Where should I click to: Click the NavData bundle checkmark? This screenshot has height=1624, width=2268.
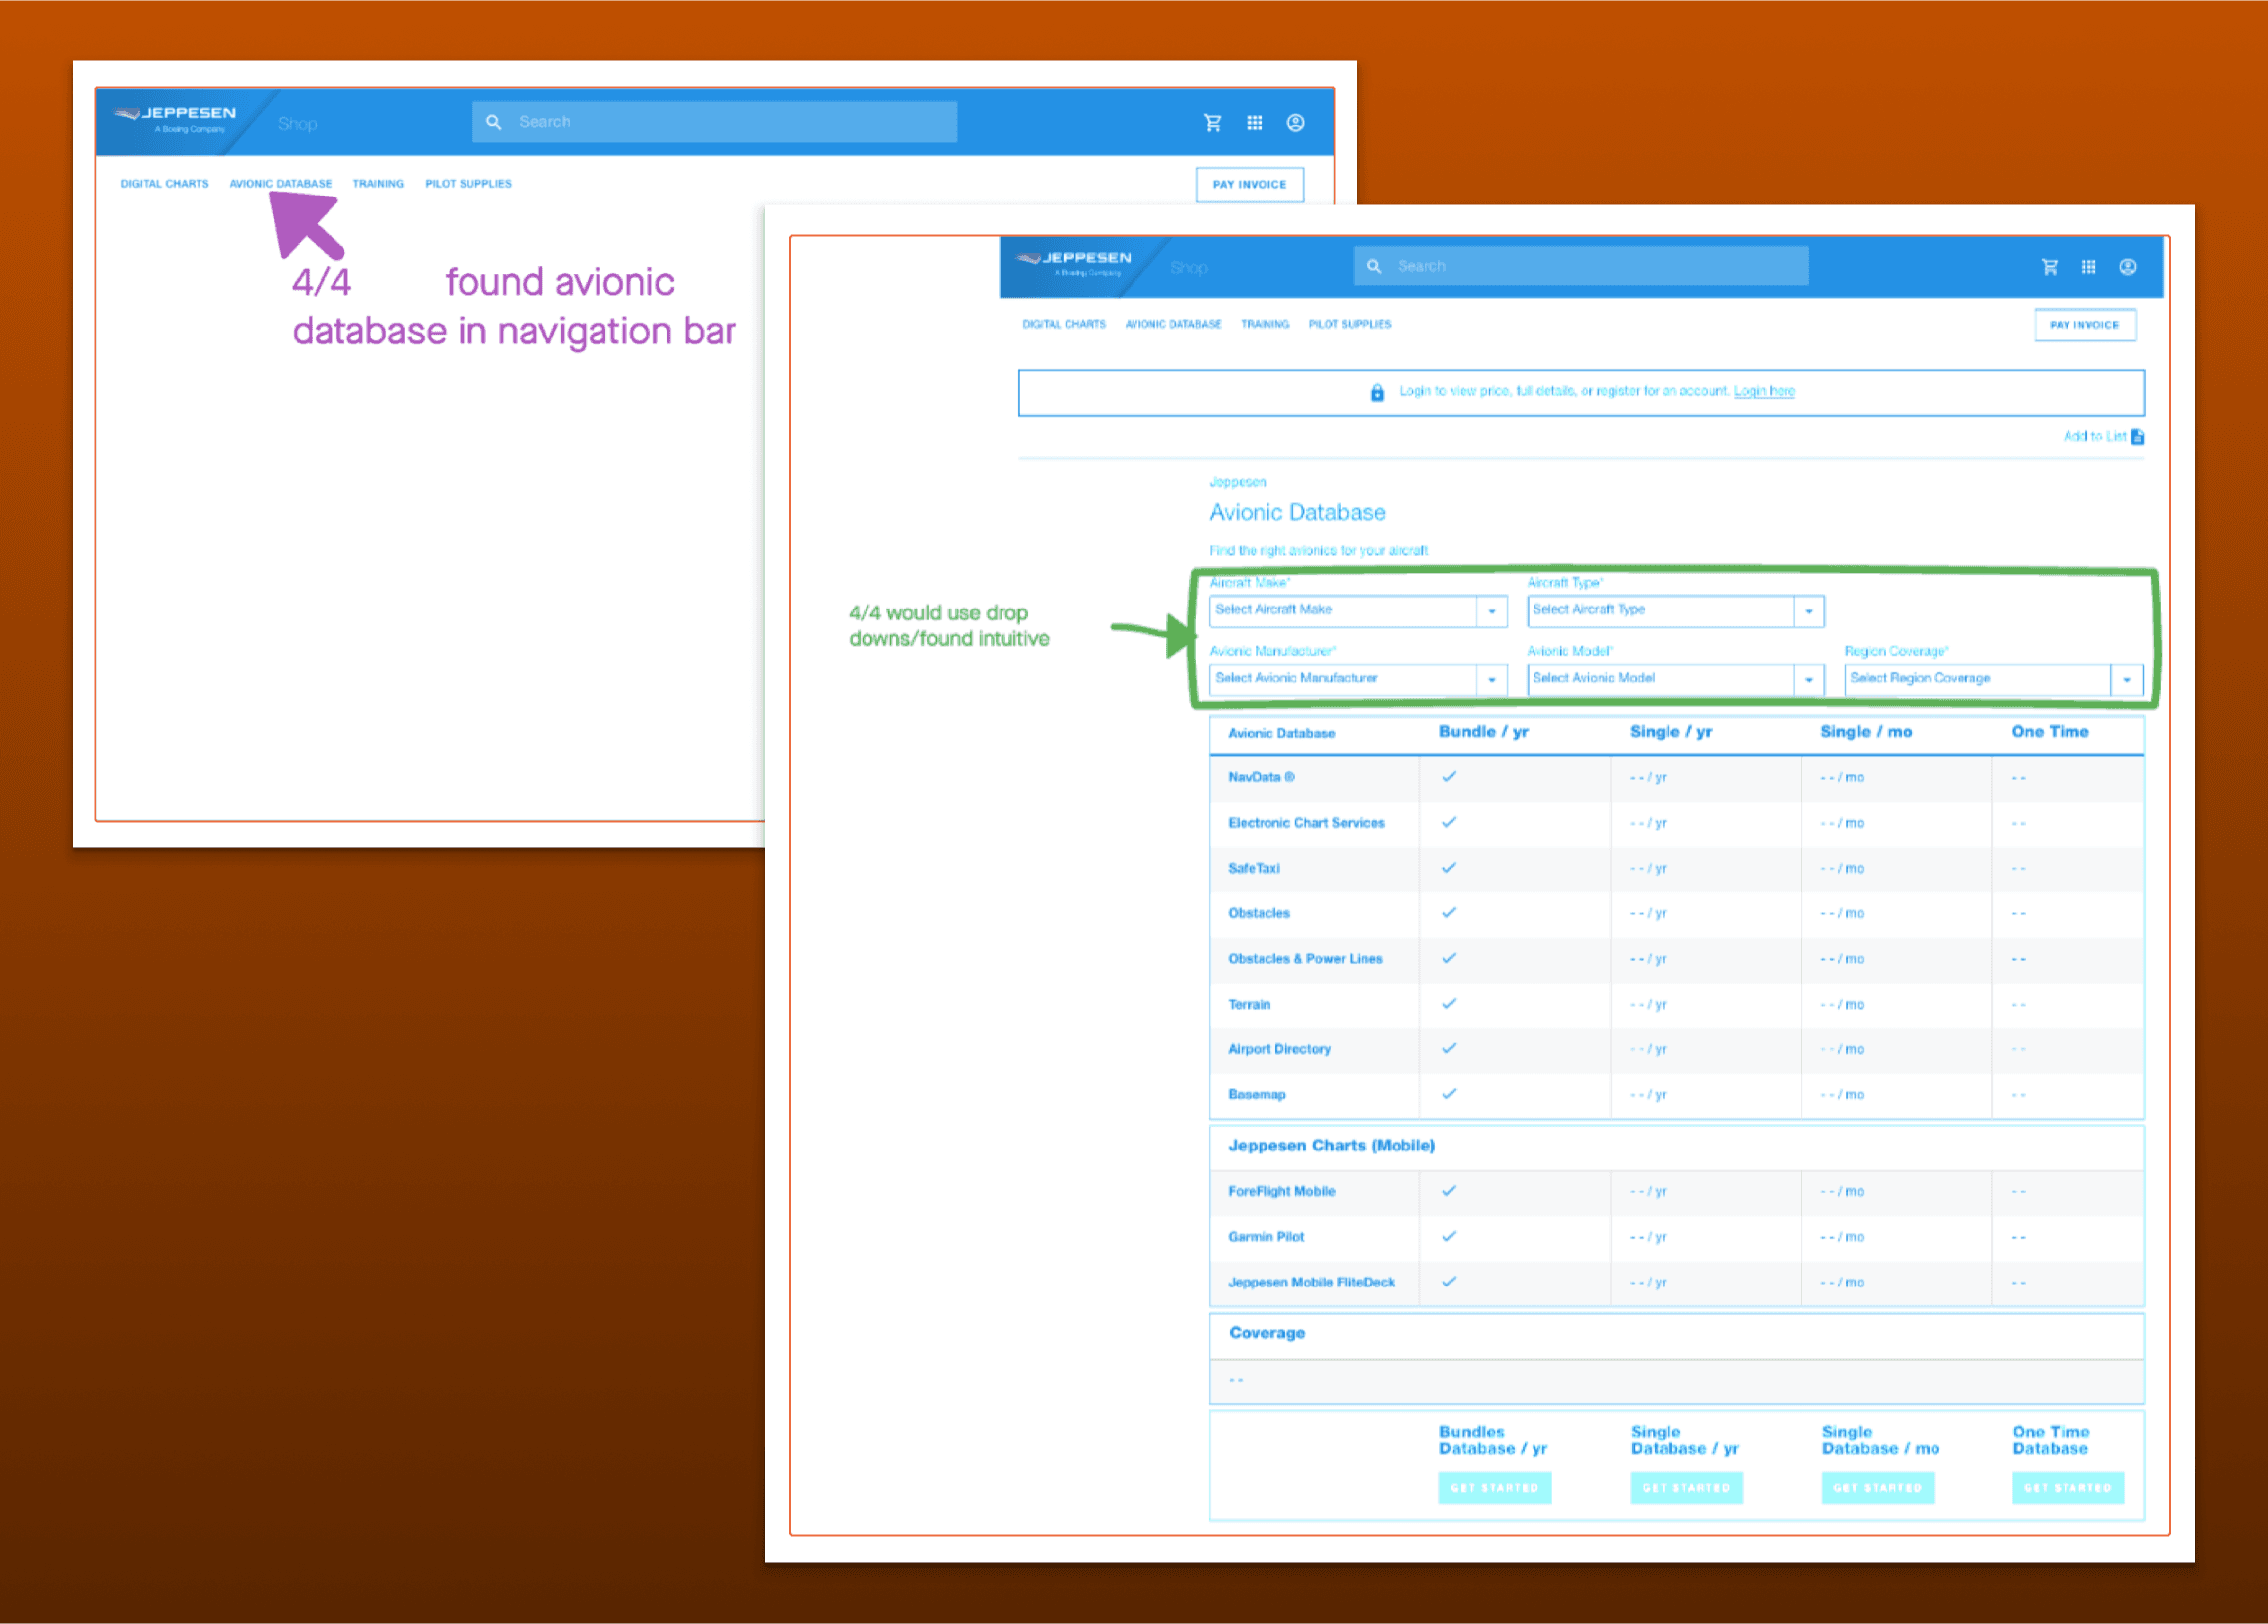coord(1449,777)
